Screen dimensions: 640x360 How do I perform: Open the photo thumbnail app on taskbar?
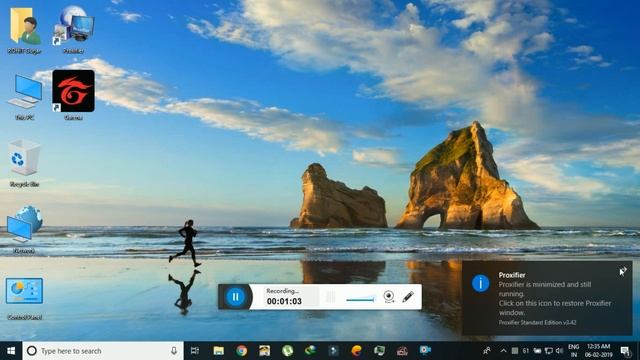point(264,351)
